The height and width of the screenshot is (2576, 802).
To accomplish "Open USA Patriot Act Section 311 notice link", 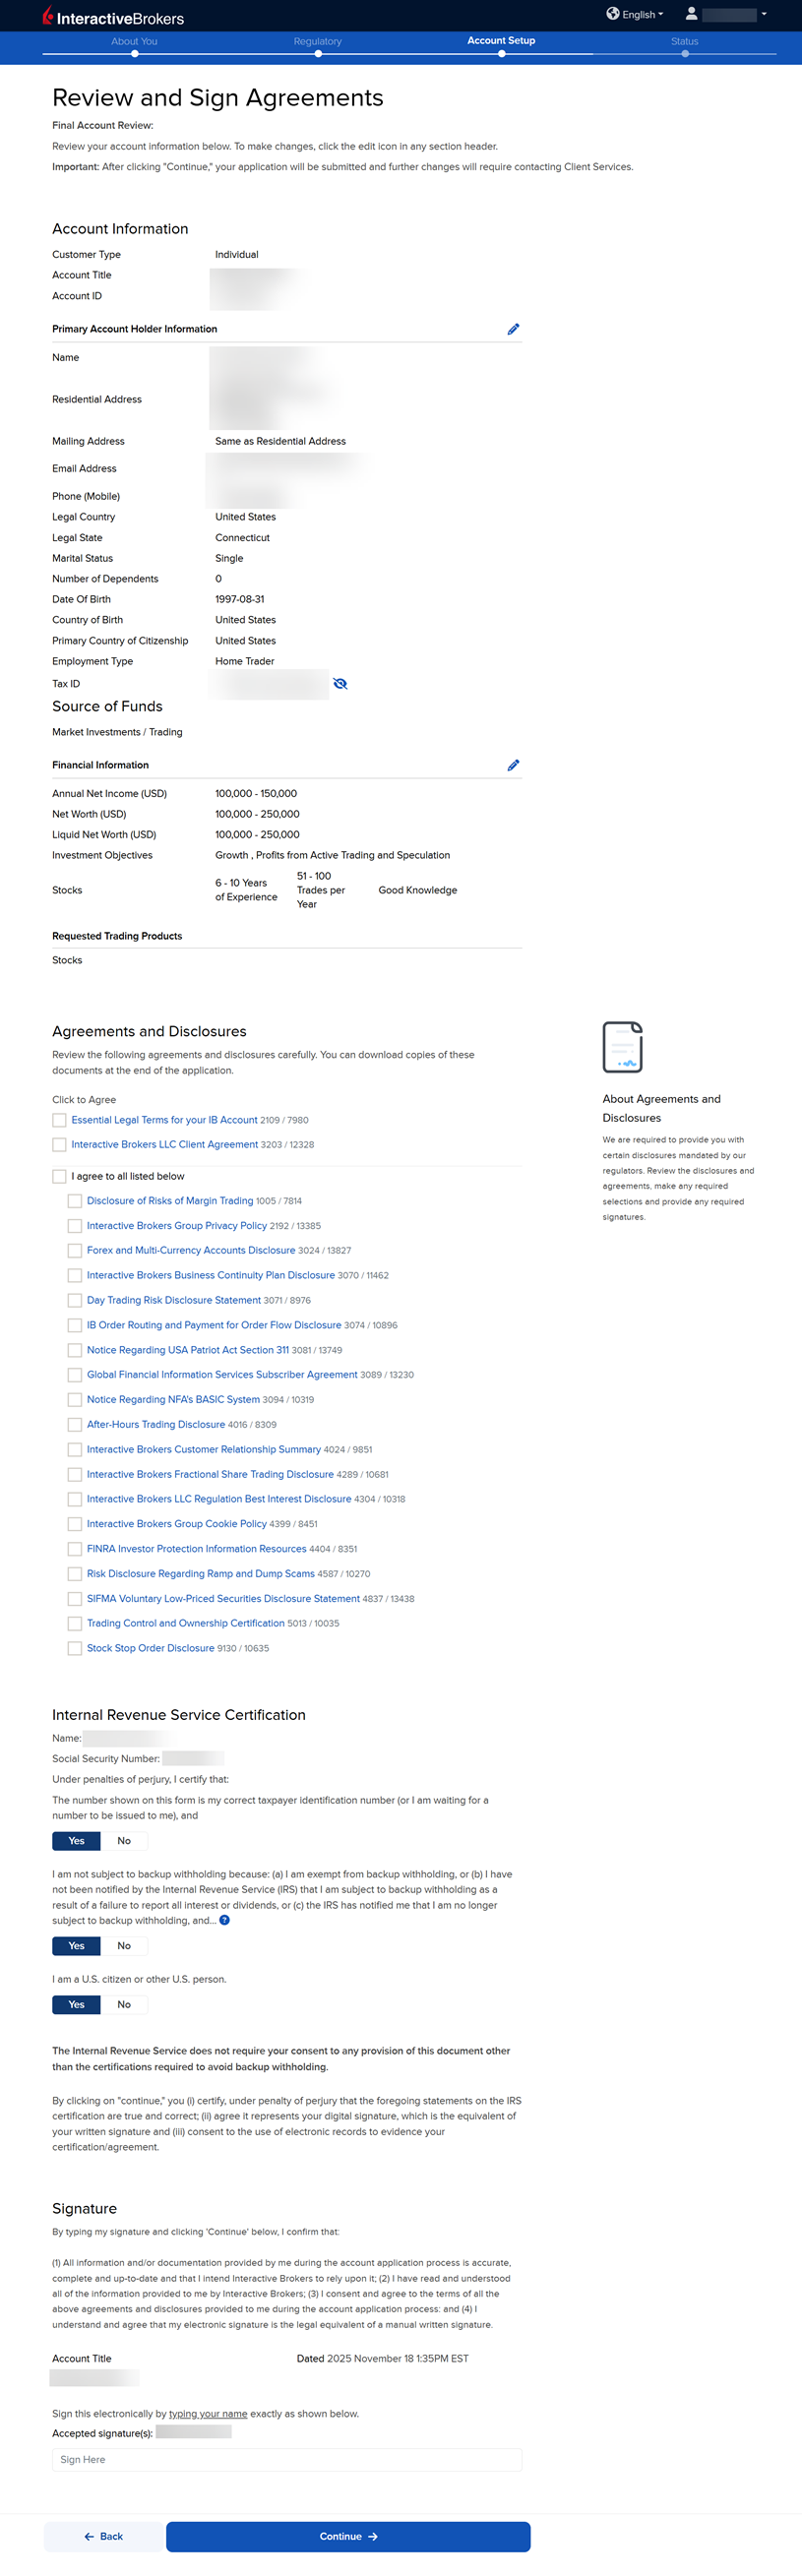I will pyautogui.click(x=188, y=1350).
